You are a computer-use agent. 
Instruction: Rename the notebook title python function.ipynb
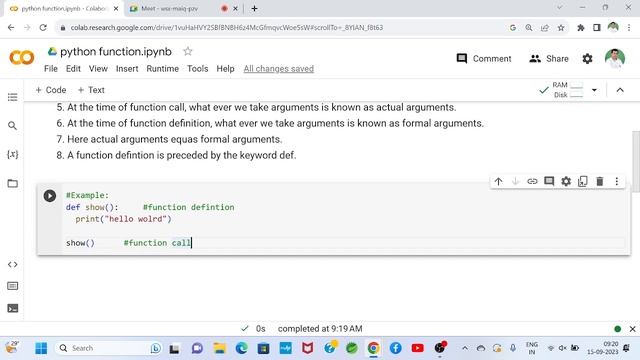coord(116,52)
